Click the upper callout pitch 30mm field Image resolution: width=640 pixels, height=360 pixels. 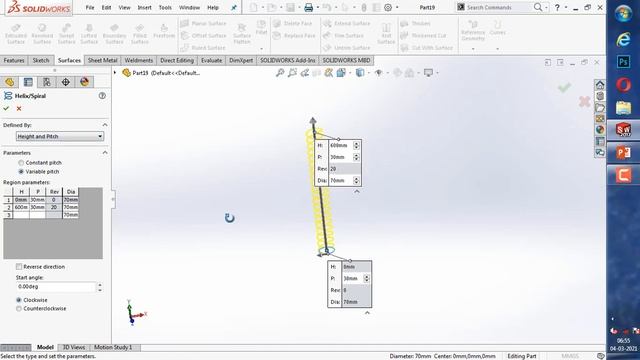(341, 157)
